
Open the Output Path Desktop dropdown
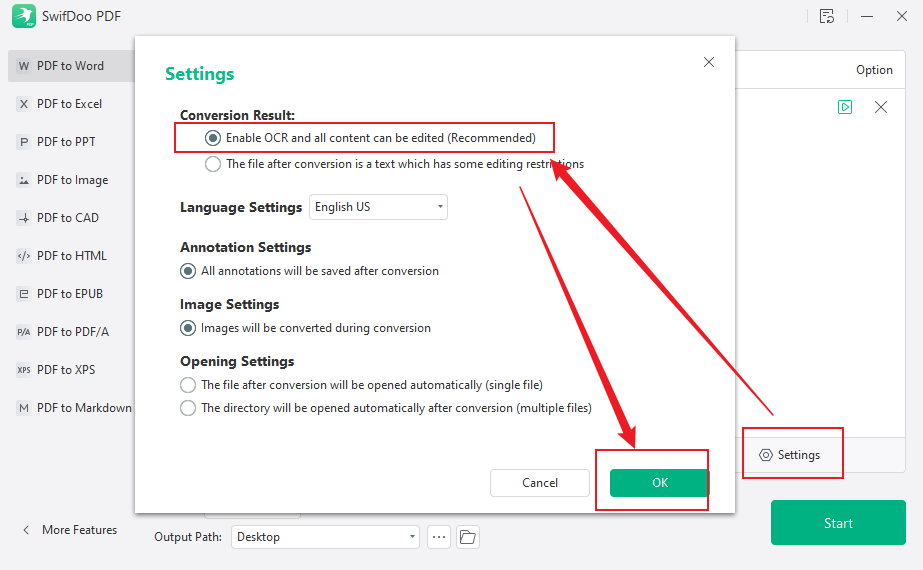[x=326, y=537]
